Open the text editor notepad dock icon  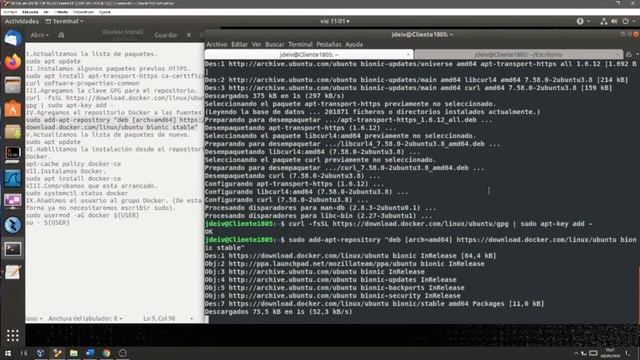pos(13,272)
